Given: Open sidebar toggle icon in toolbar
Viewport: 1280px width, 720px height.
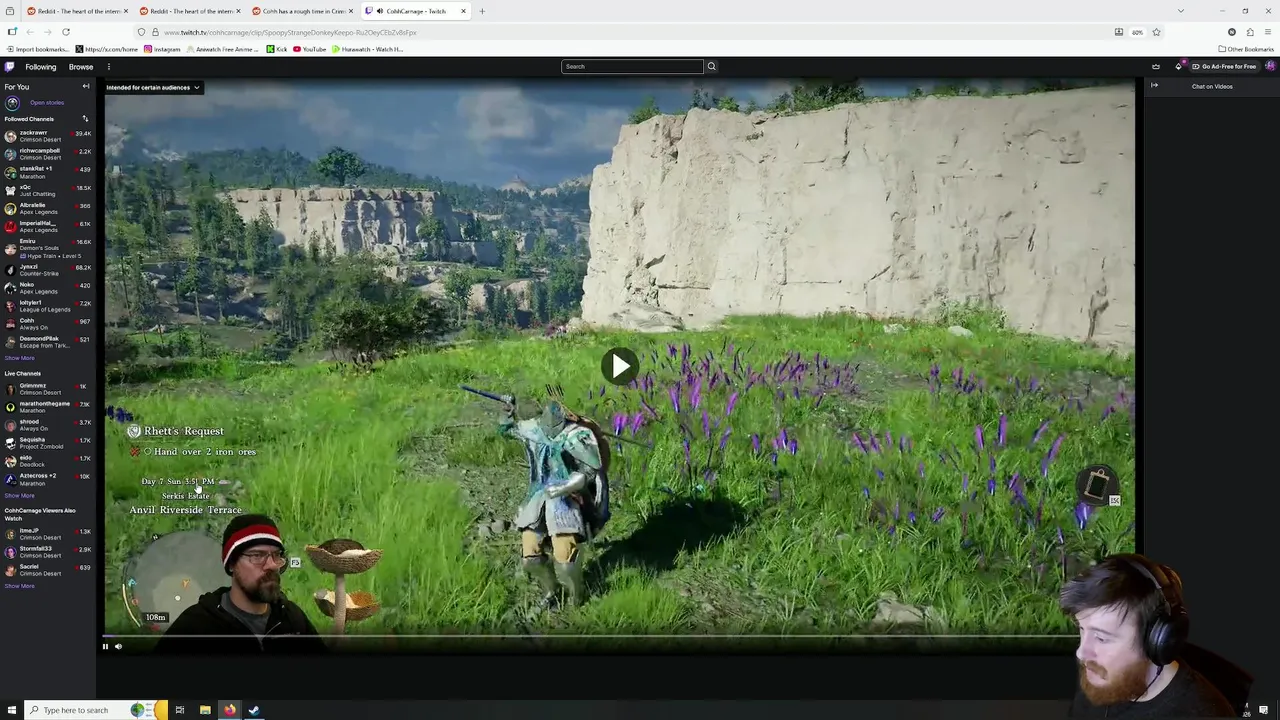Looking at the screenshot, I should coord(11,32).
